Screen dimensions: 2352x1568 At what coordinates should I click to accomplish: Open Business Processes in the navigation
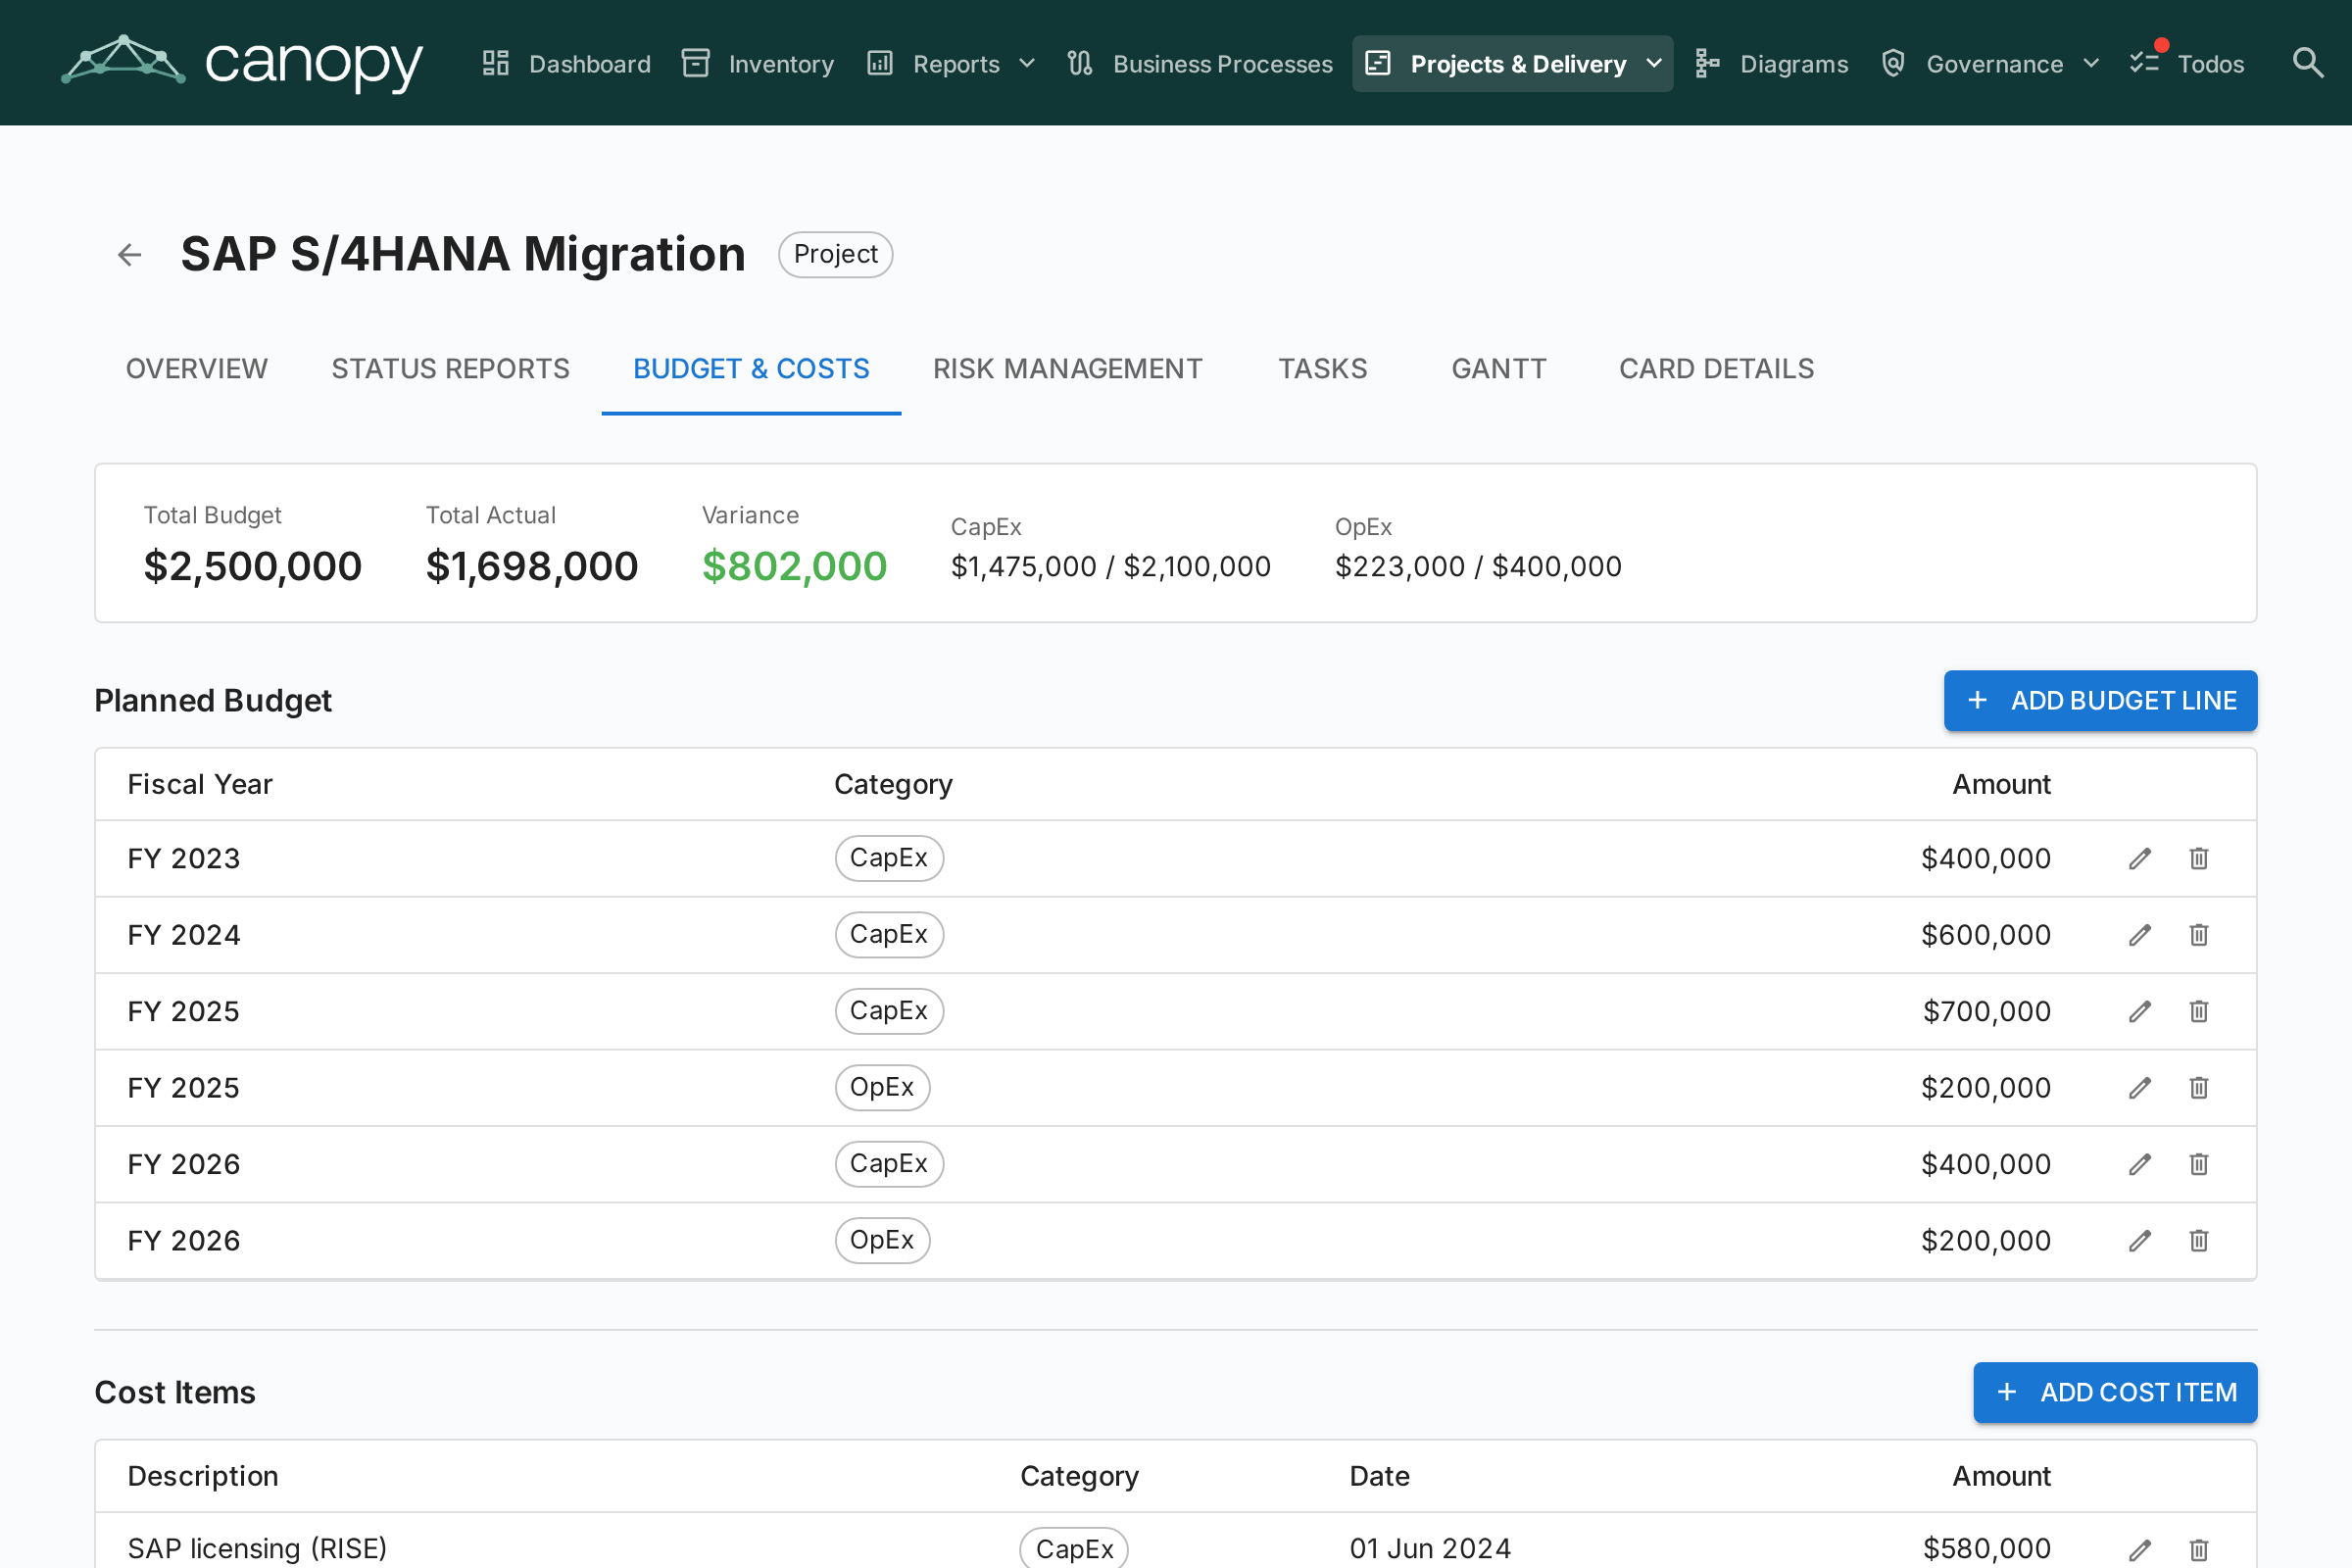coord(1199,64)
